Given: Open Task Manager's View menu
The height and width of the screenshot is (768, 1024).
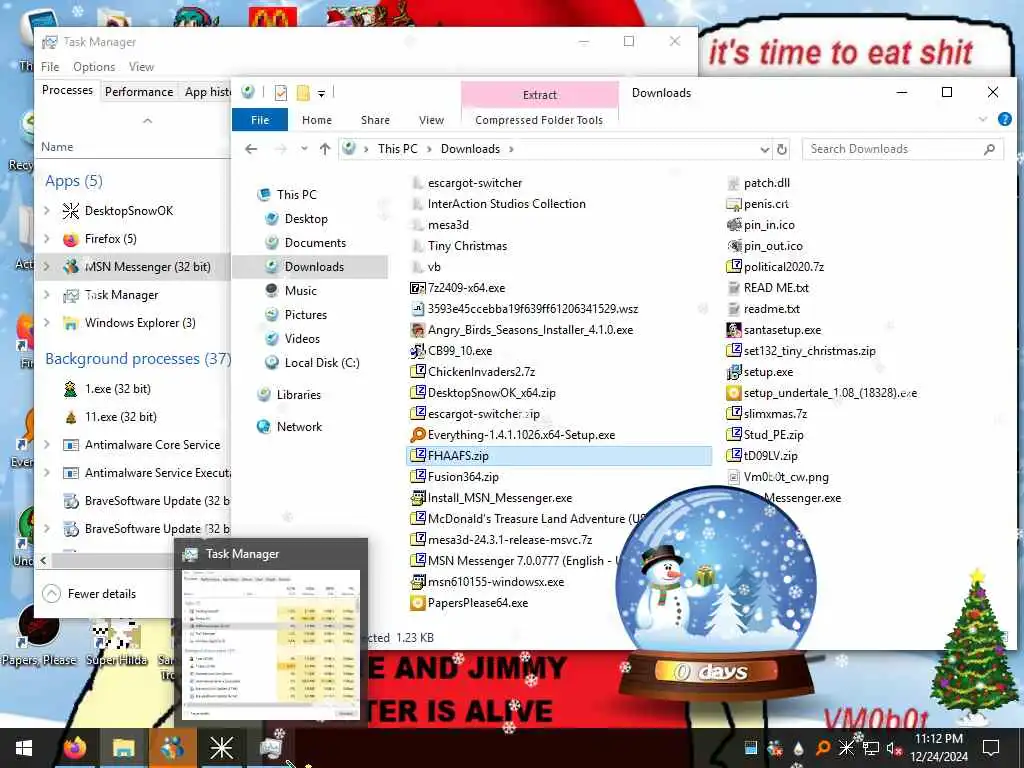Looking at the screenshot, I should [x=141, y=67].
